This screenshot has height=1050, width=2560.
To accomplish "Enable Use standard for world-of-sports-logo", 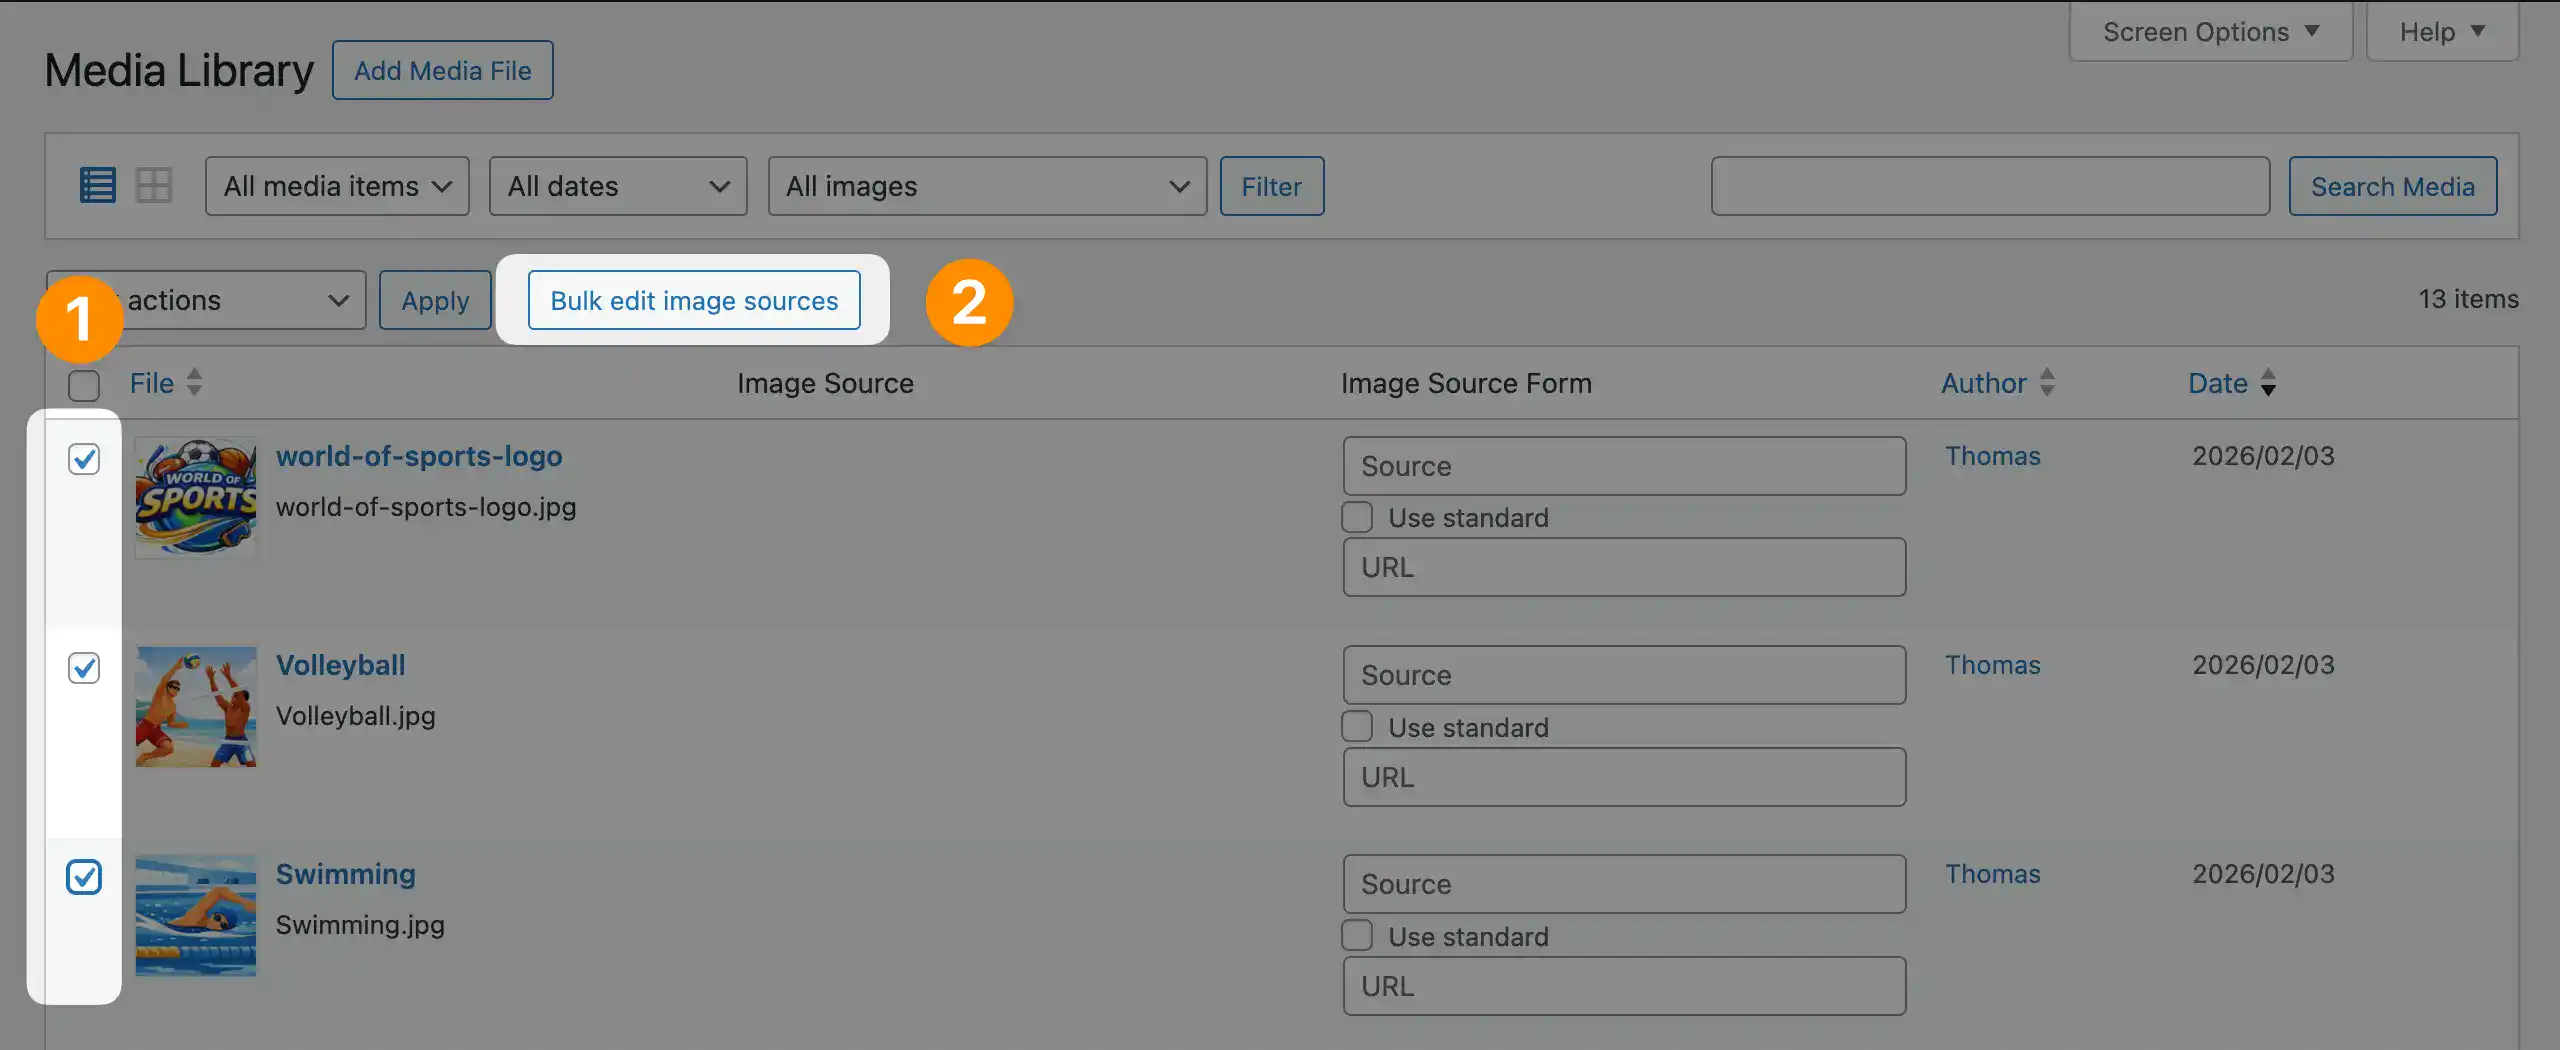I will click(x=1357, y=518).
